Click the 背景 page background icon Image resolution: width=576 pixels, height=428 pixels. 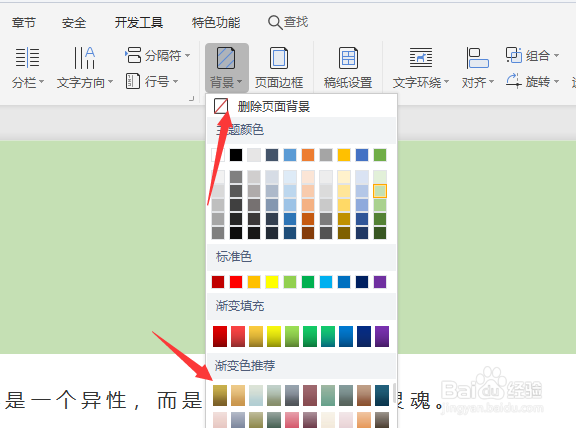(x=226, y=58)
